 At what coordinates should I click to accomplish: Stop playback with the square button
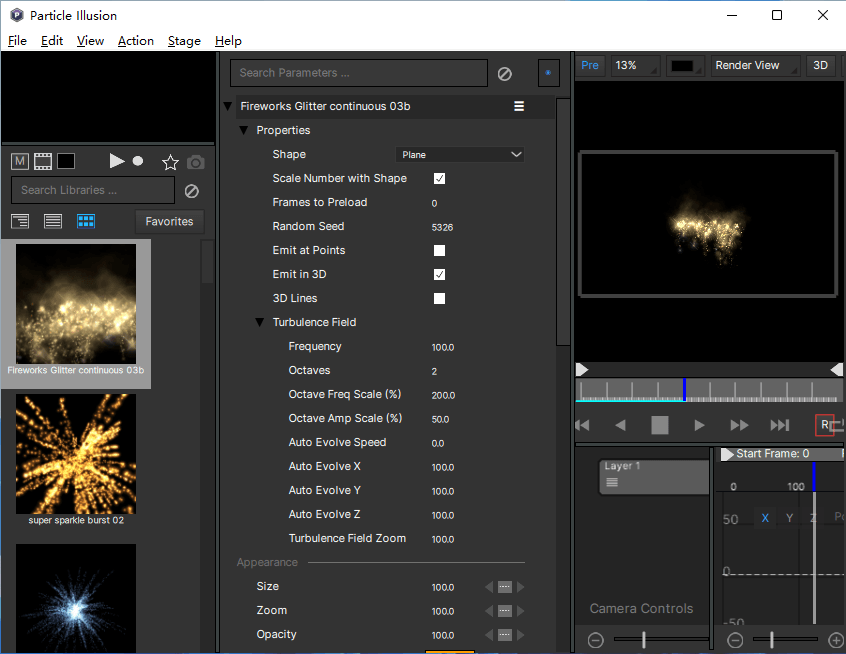659,425
